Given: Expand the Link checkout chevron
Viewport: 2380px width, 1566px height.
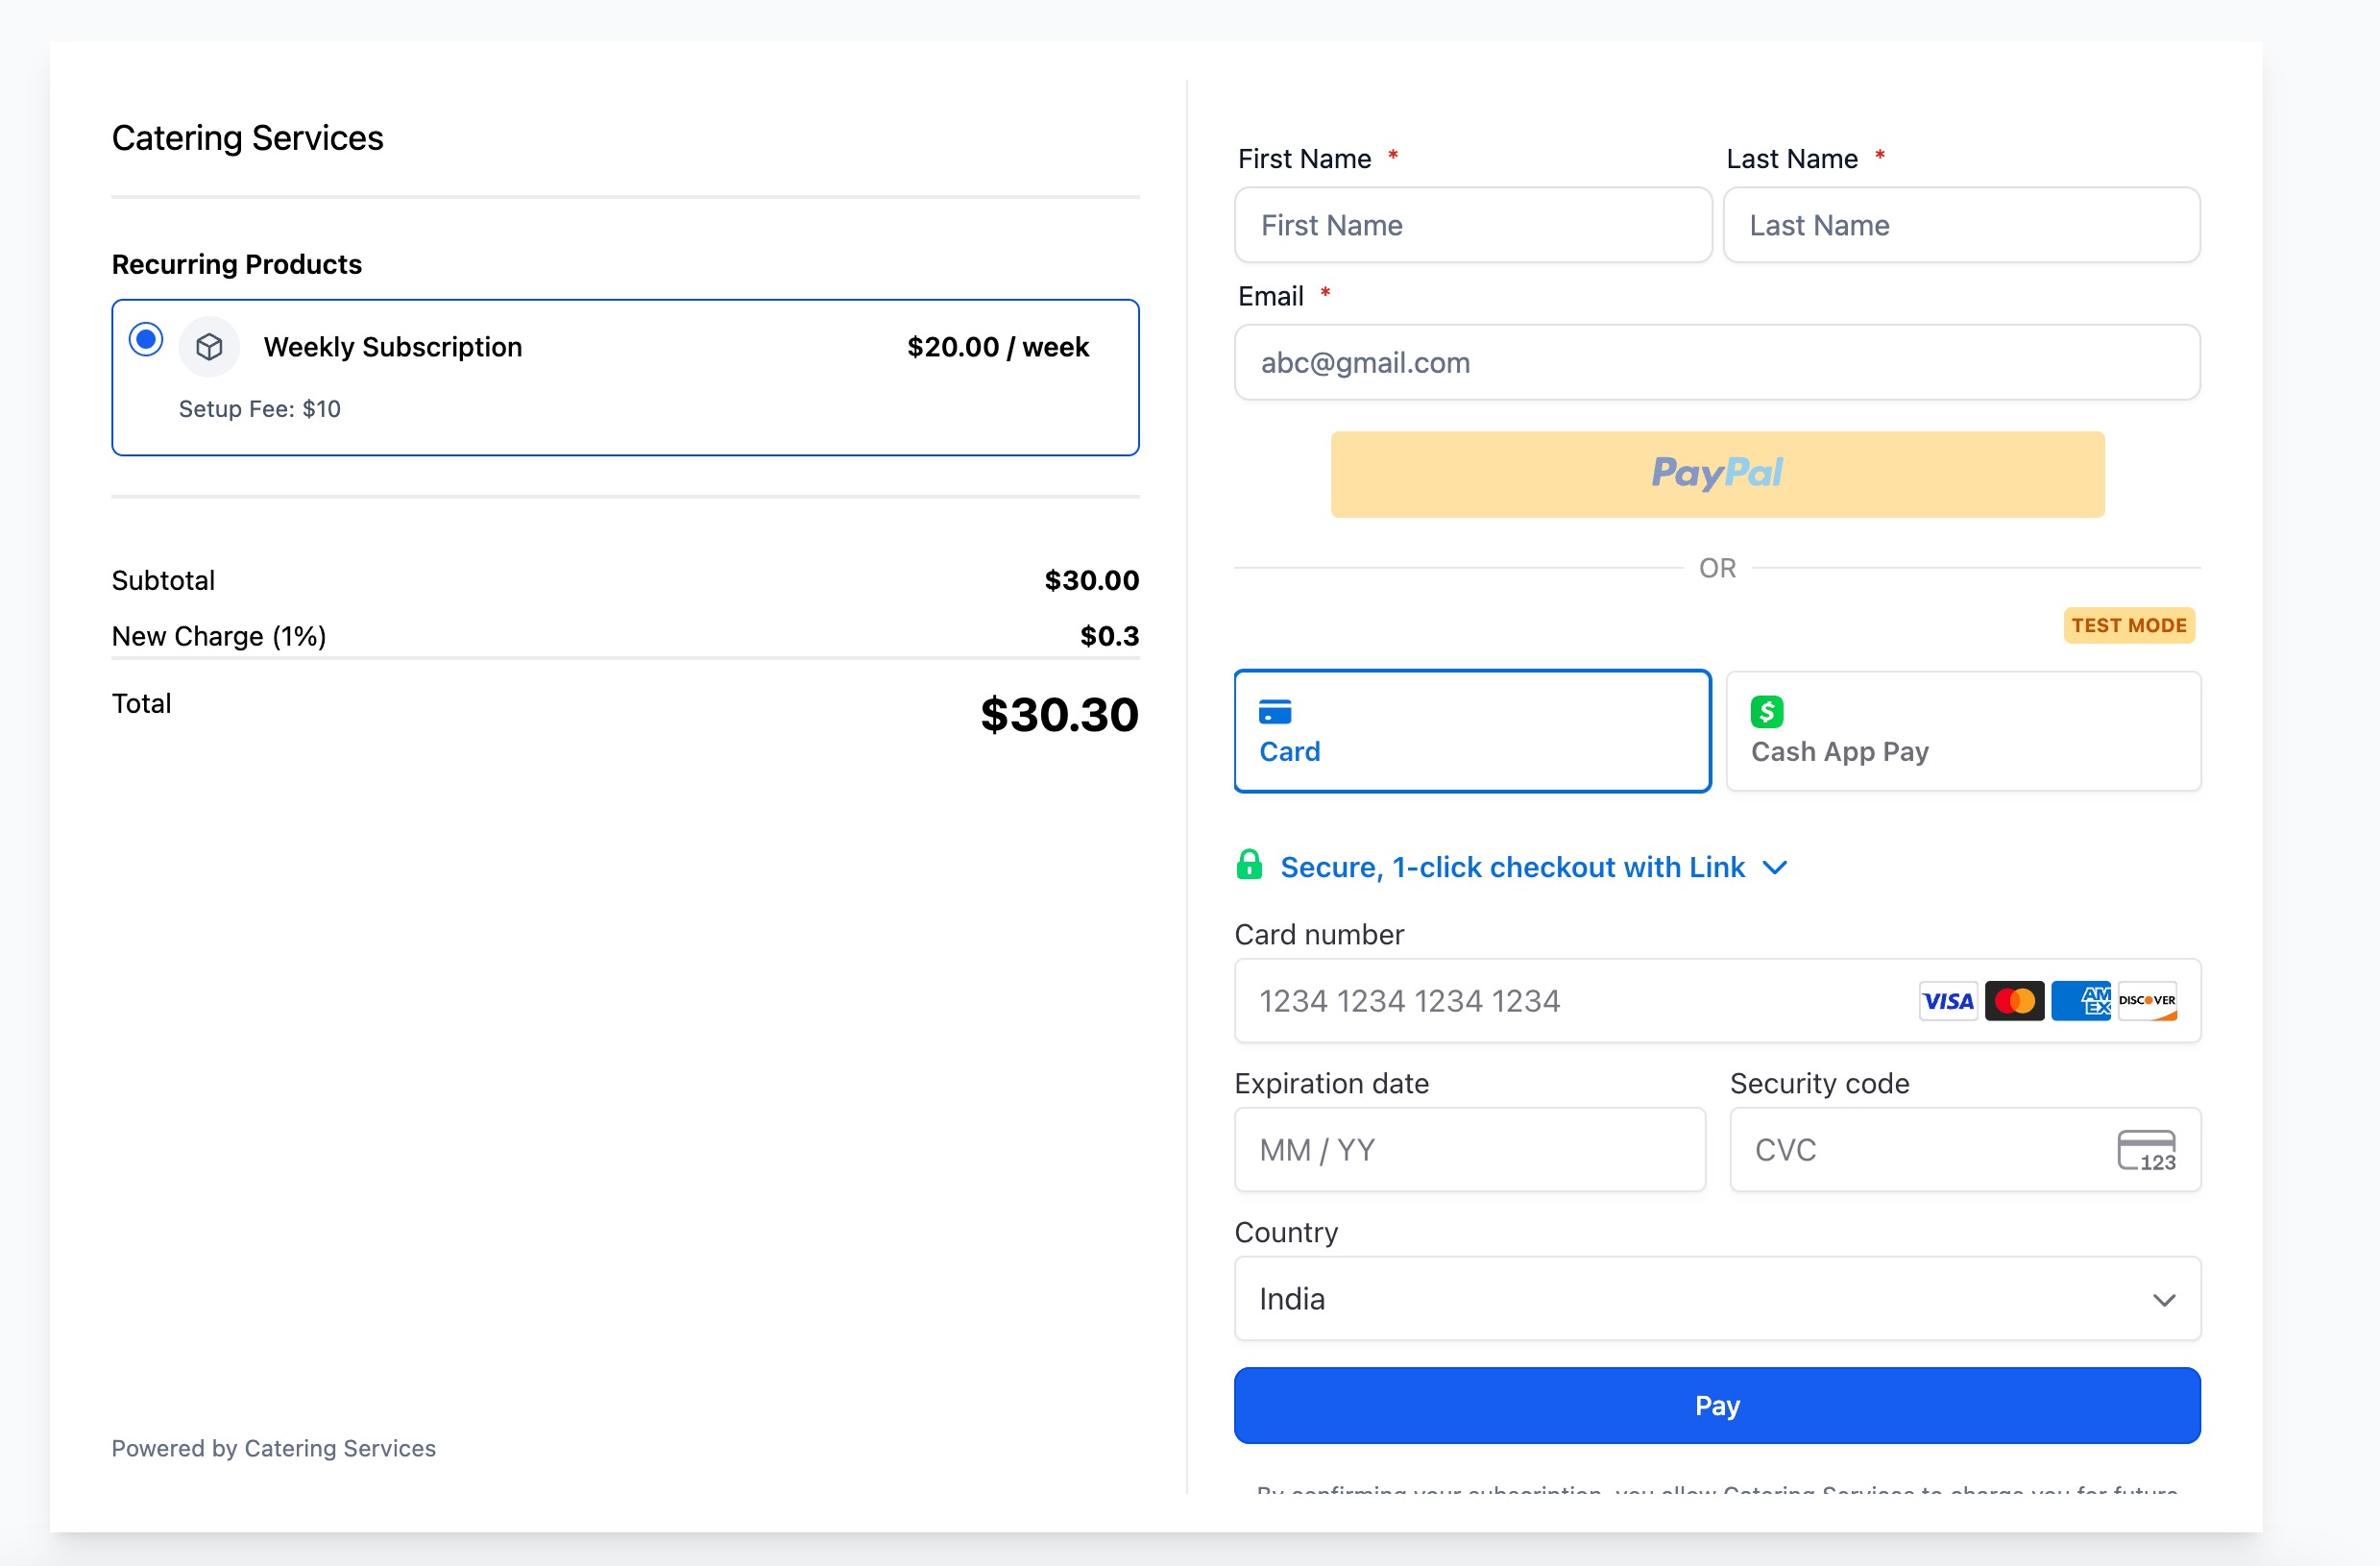Looking at the screenshot, I should pos(1775,867).
